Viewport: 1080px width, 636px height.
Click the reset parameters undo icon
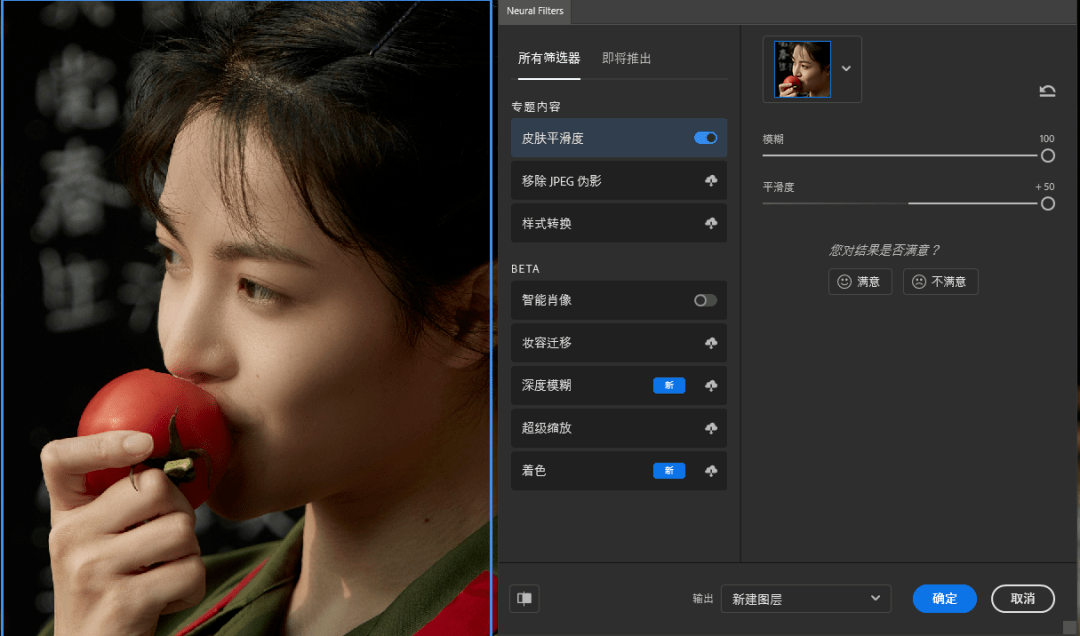pyautogui.click(x=1047, y=91)
